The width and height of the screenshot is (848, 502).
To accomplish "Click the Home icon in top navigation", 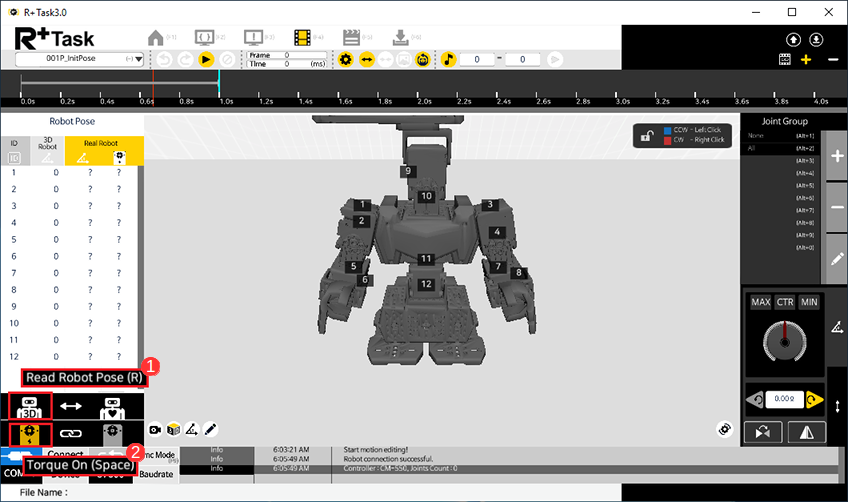I will [156, 38].
